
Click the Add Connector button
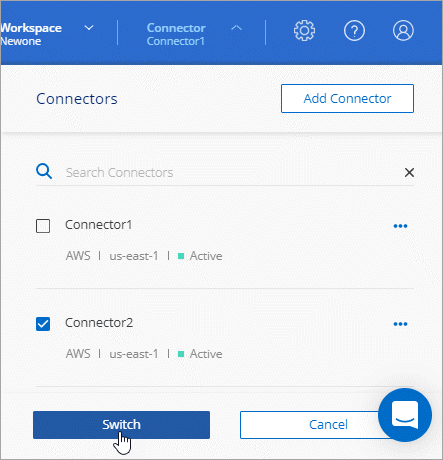(347, 98)
